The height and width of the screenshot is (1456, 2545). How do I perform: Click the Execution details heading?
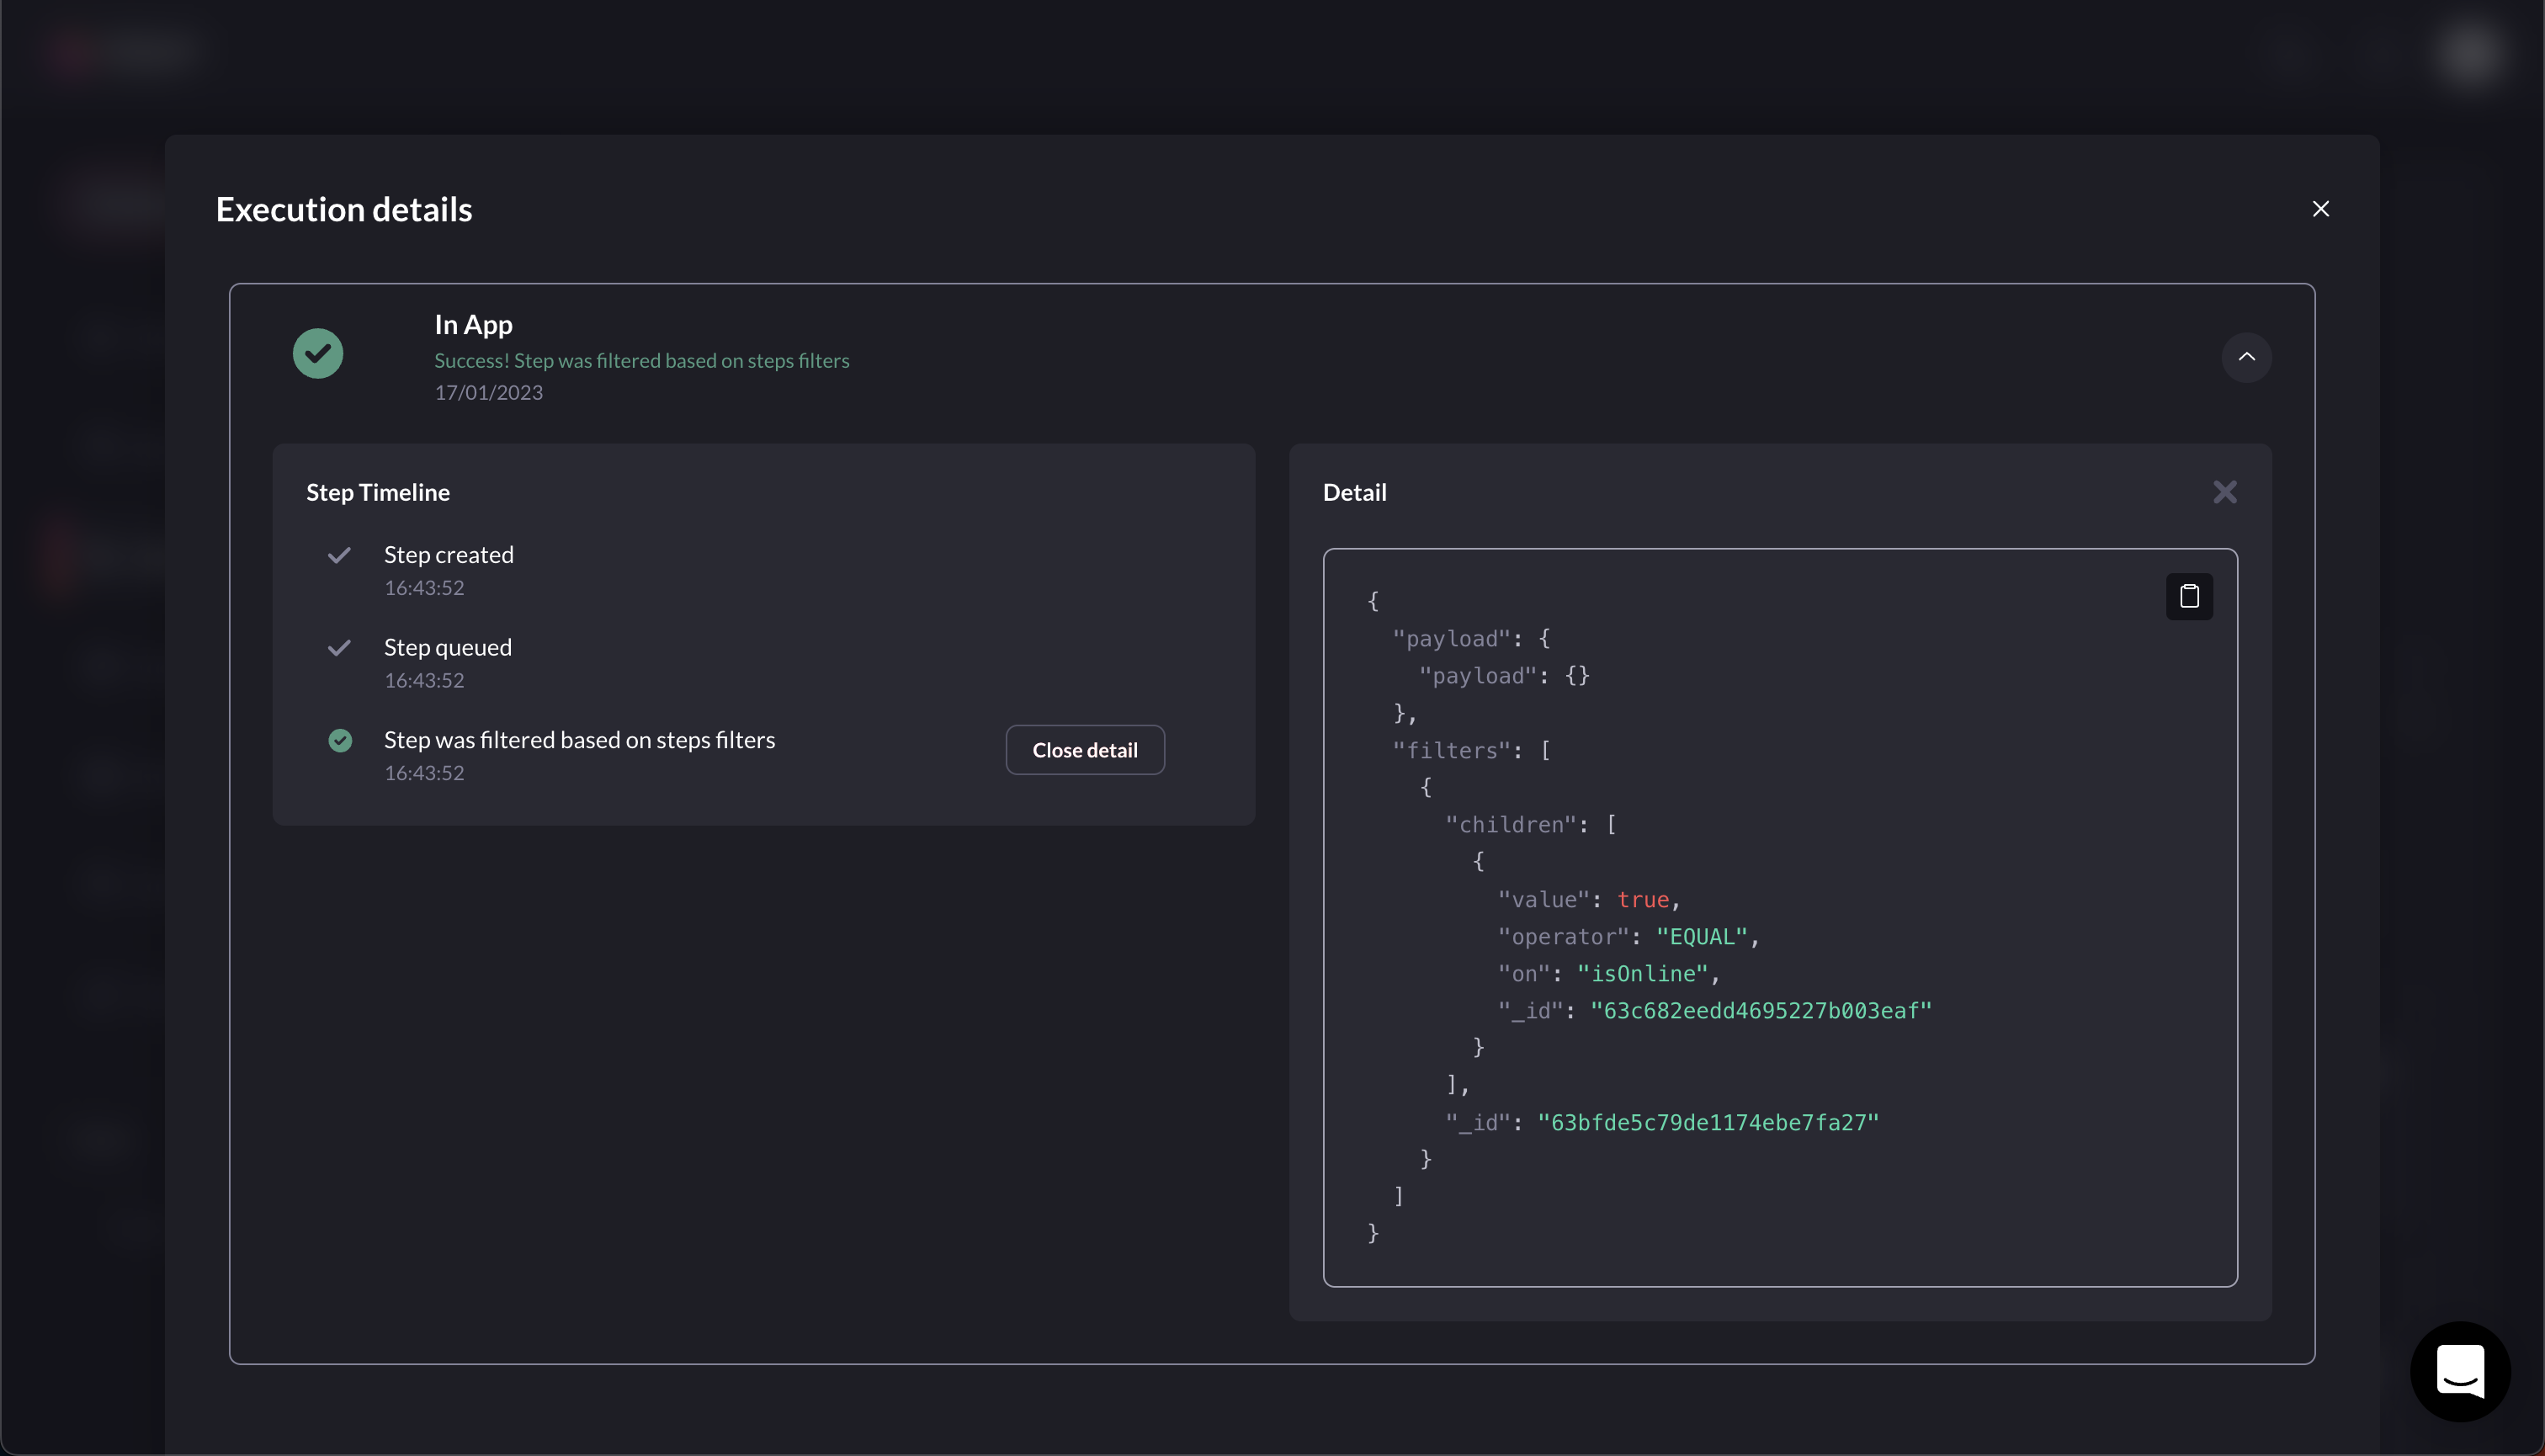point(344,210)
